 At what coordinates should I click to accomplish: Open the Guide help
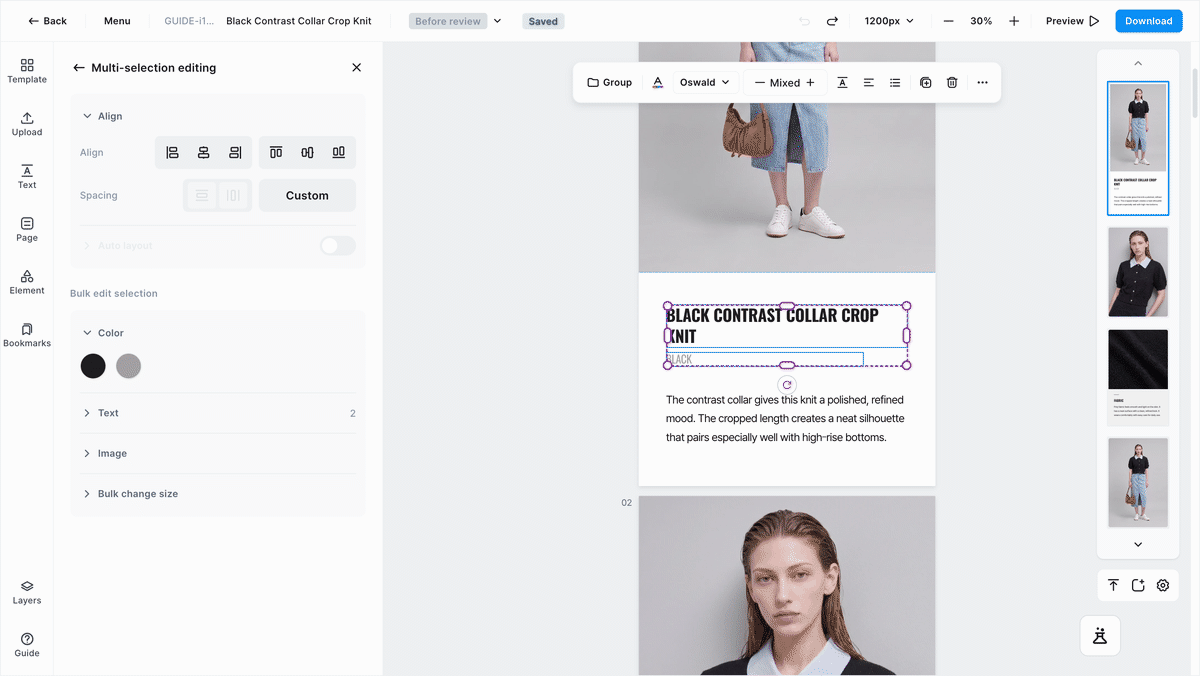(x=27, y=645)
